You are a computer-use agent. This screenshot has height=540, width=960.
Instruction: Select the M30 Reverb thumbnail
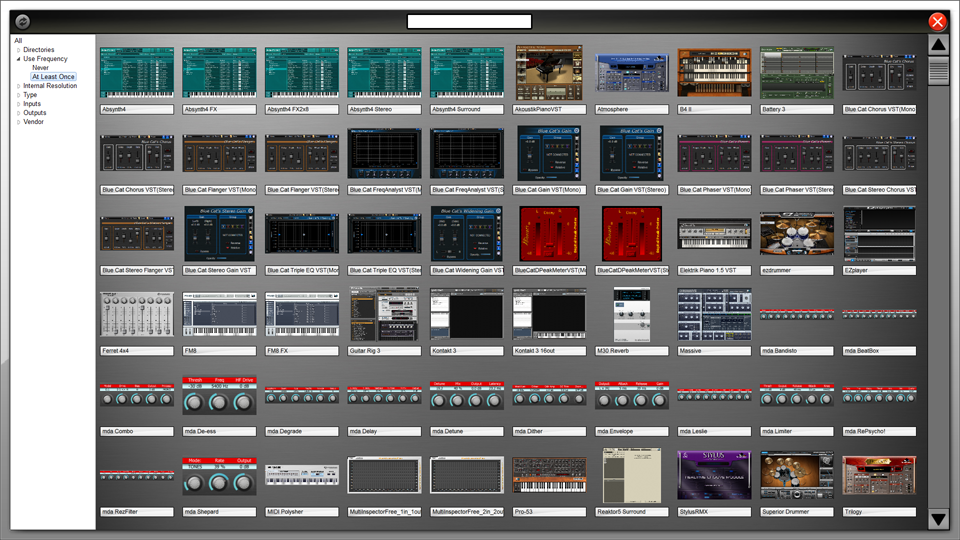pyautogui.click(x=632, y=314)
